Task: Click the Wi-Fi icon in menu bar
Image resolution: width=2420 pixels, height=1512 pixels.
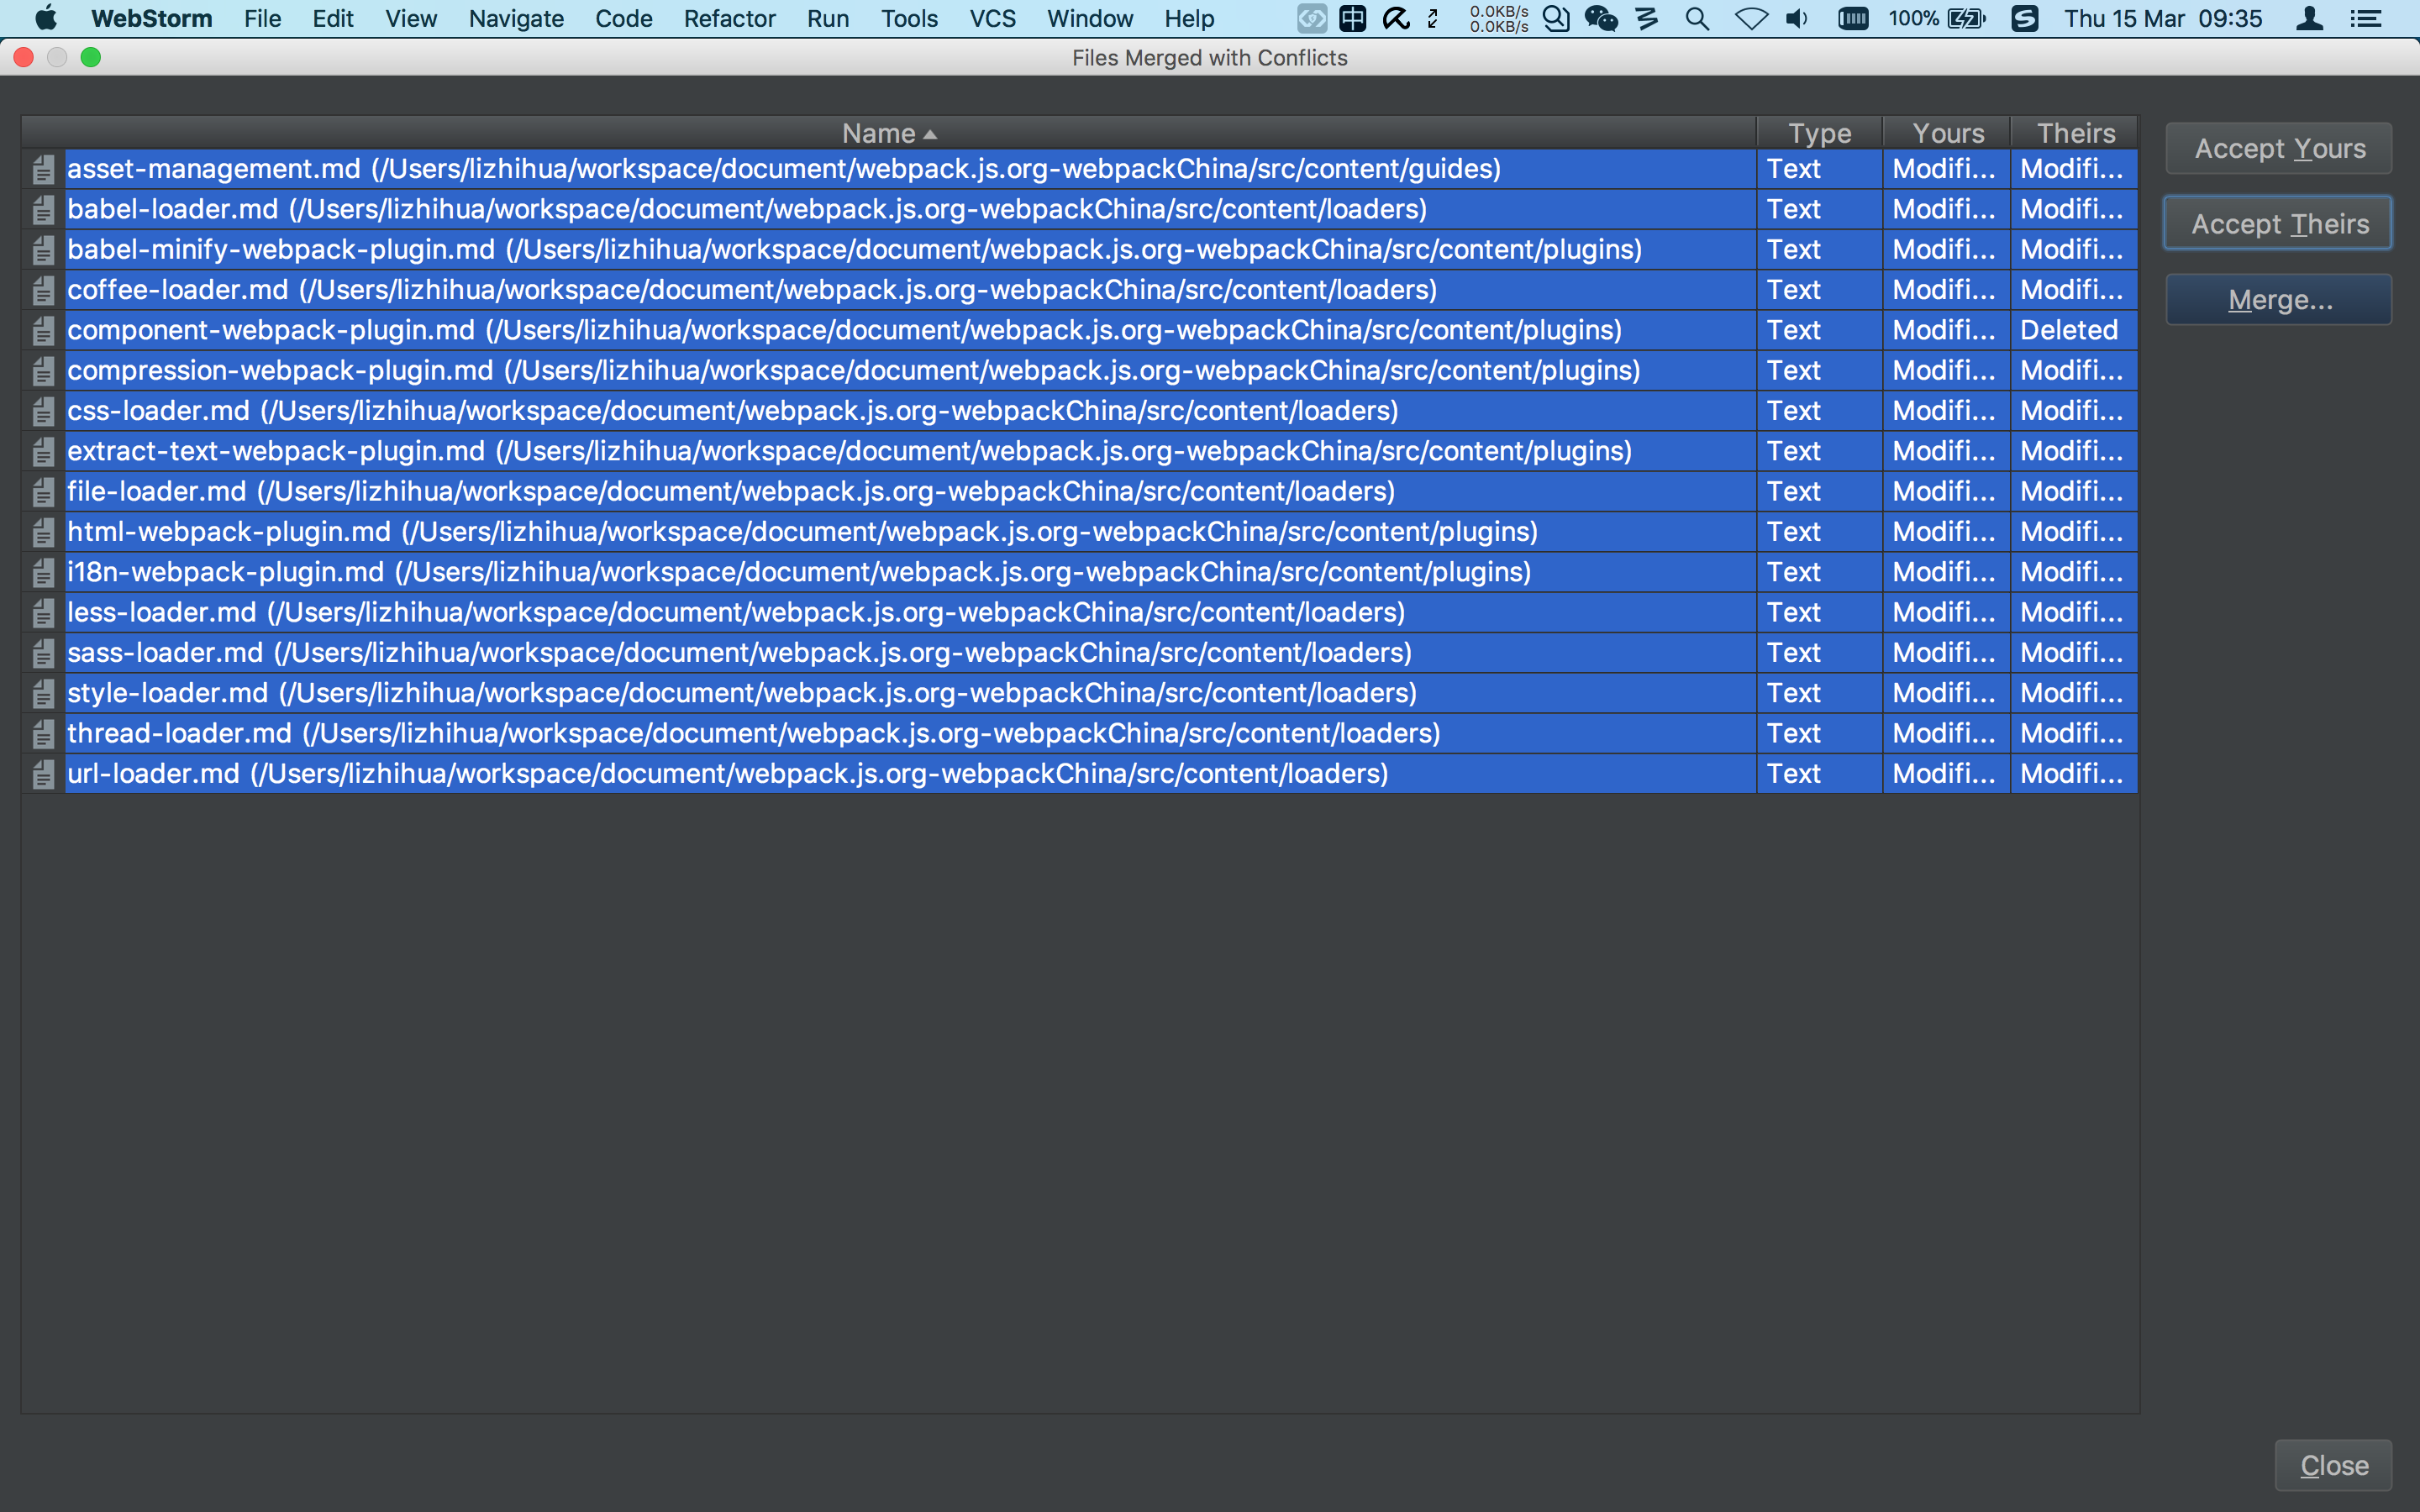Action: coord(1753,18)
